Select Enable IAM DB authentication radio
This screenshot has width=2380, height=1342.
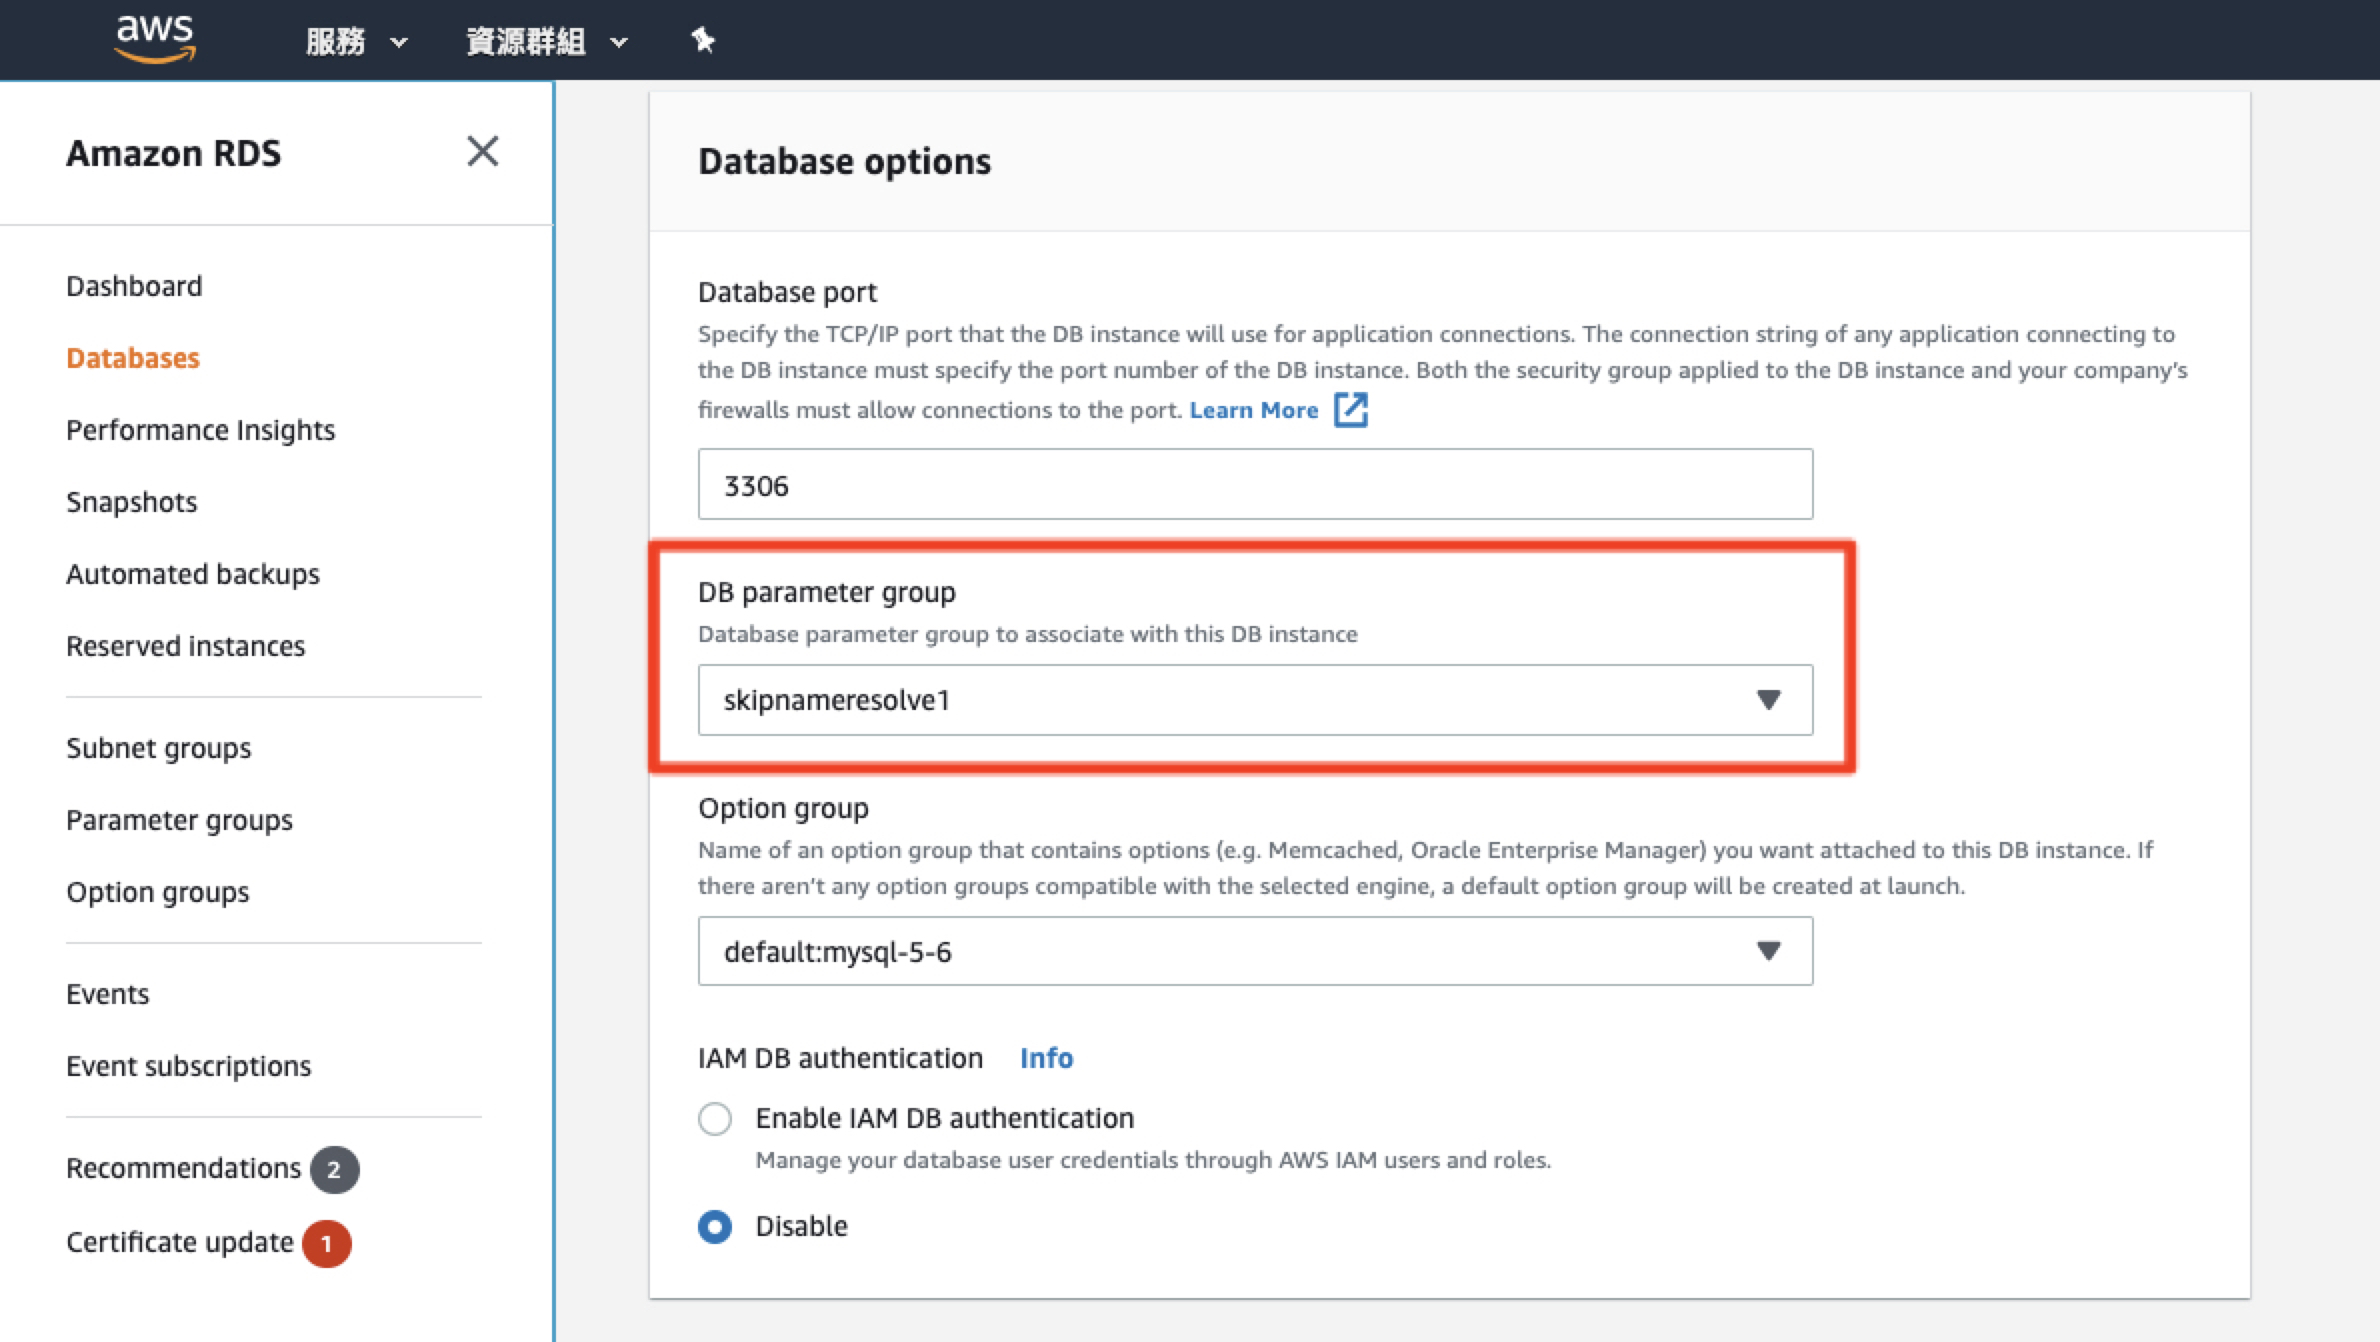tap(715, 1118)
